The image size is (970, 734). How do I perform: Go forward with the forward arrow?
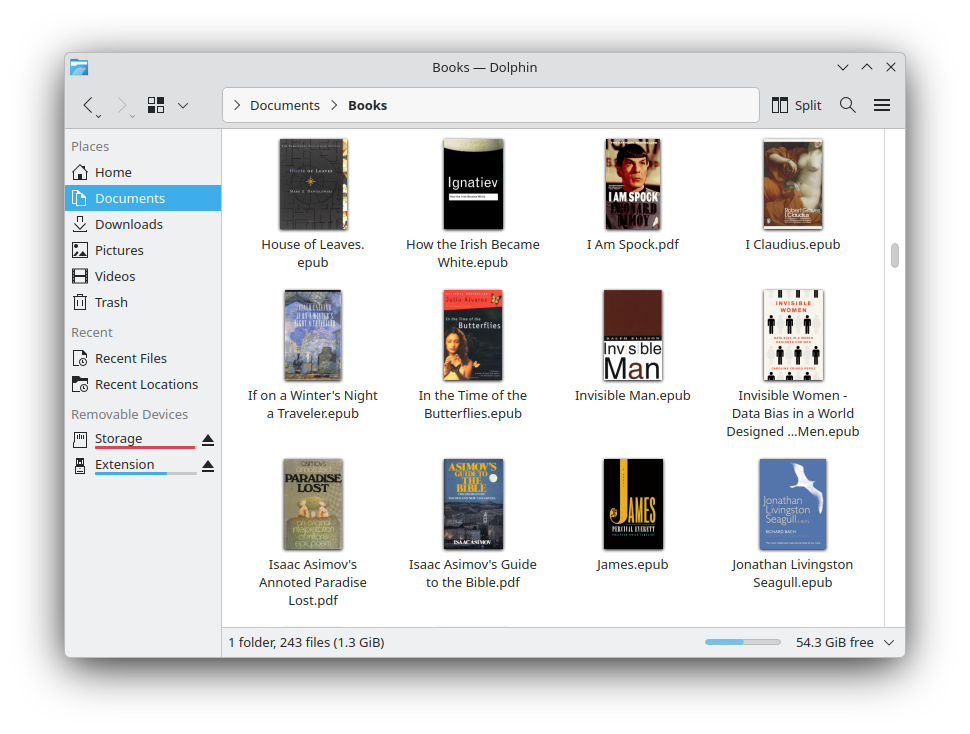point(122,106)
